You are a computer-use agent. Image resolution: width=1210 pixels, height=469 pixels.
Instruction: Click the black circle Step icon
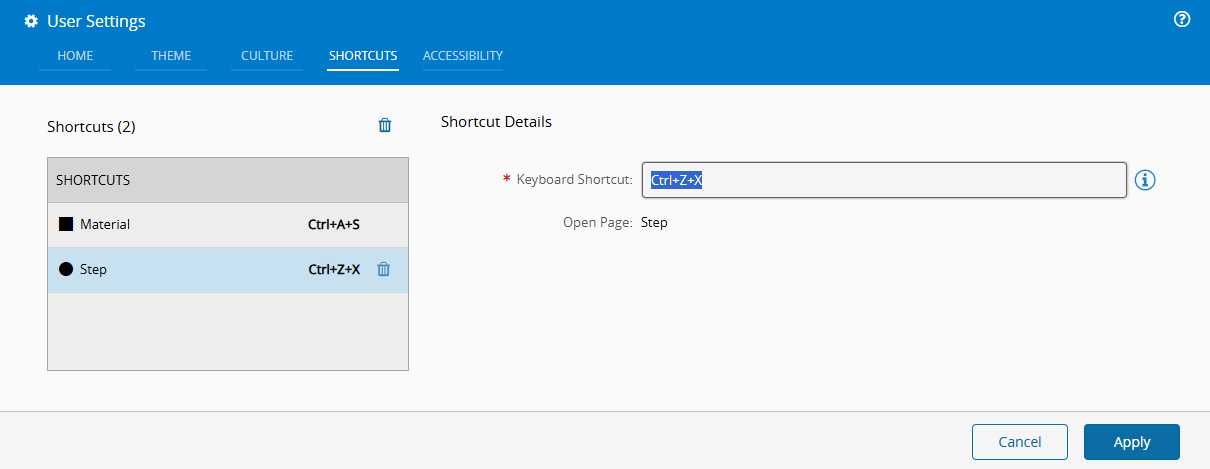click(x=66, y=269)
